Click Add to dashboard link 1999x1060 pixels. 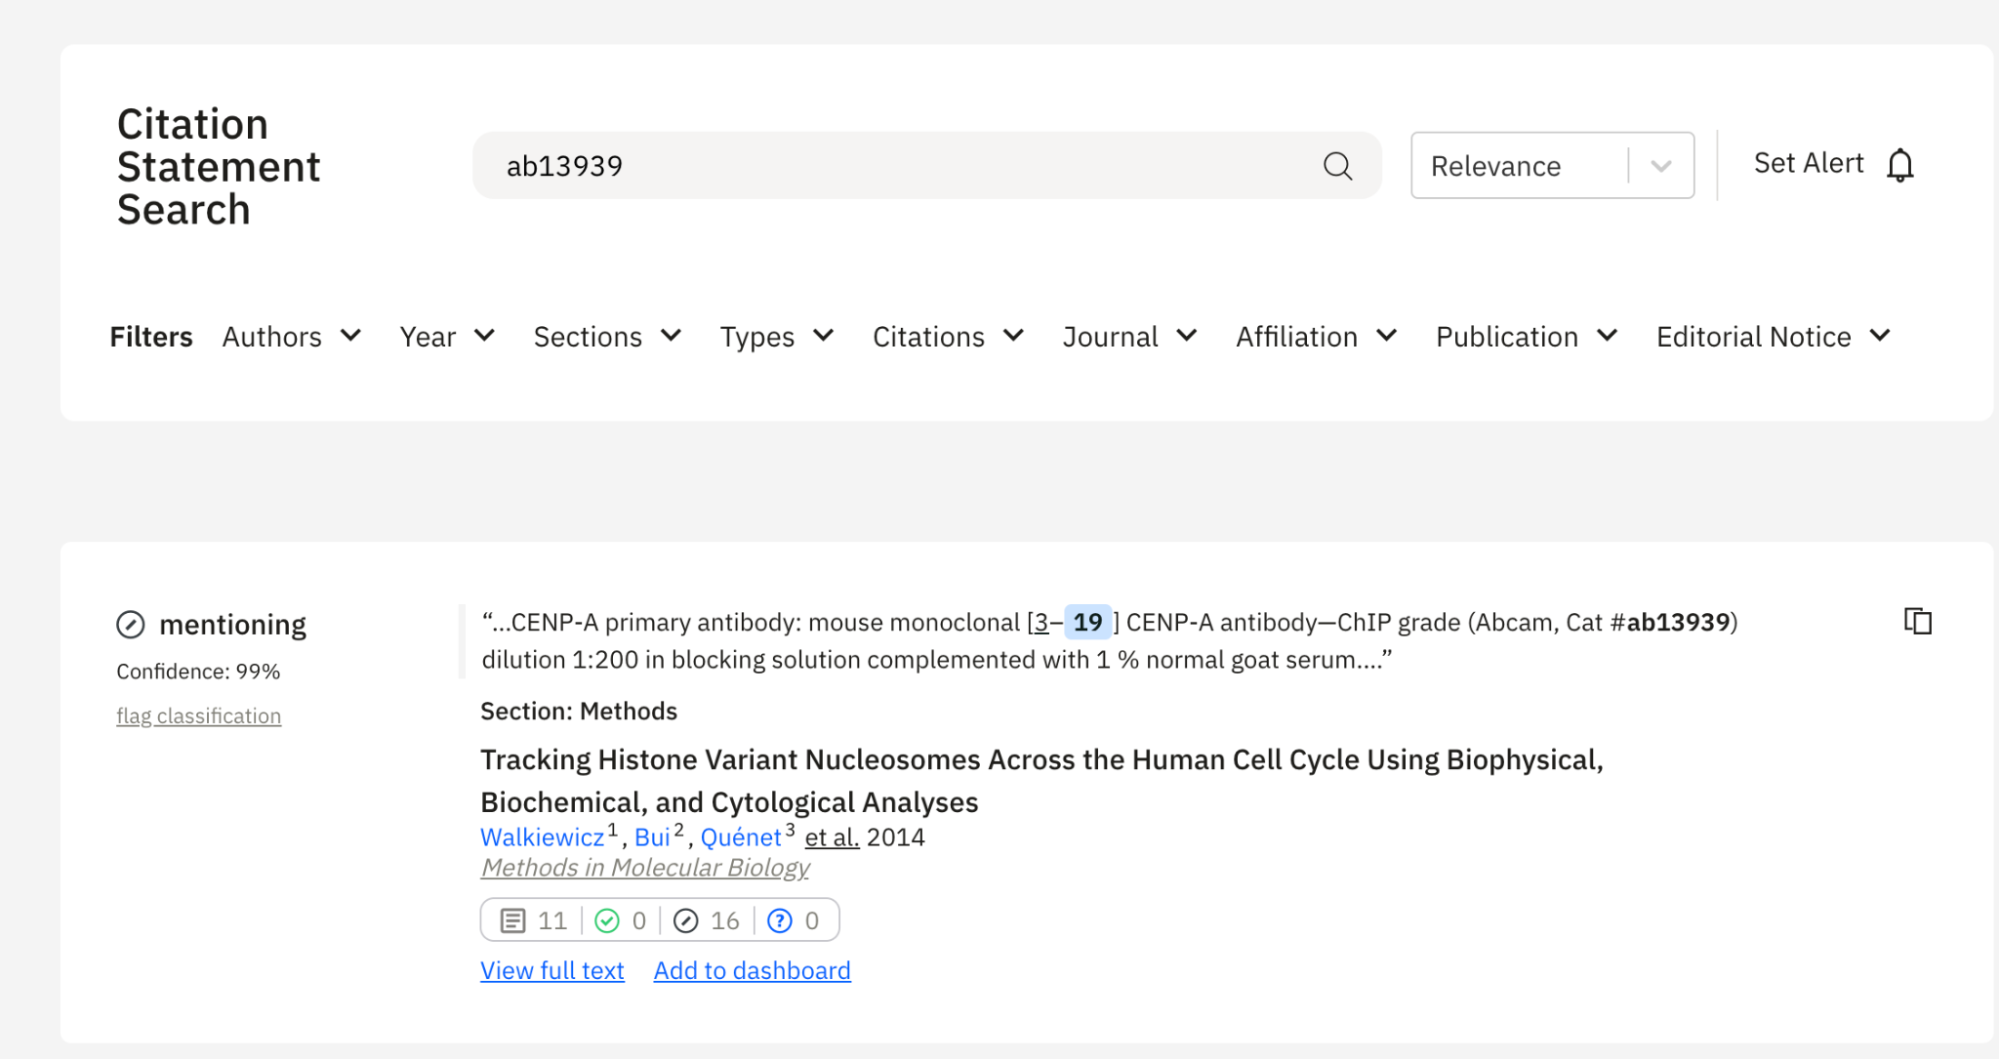752,970
